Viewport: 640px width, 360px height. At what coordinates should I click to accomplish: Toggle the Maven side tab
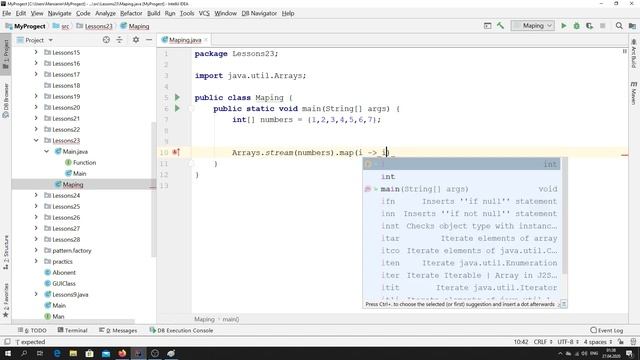pos(633,93)
